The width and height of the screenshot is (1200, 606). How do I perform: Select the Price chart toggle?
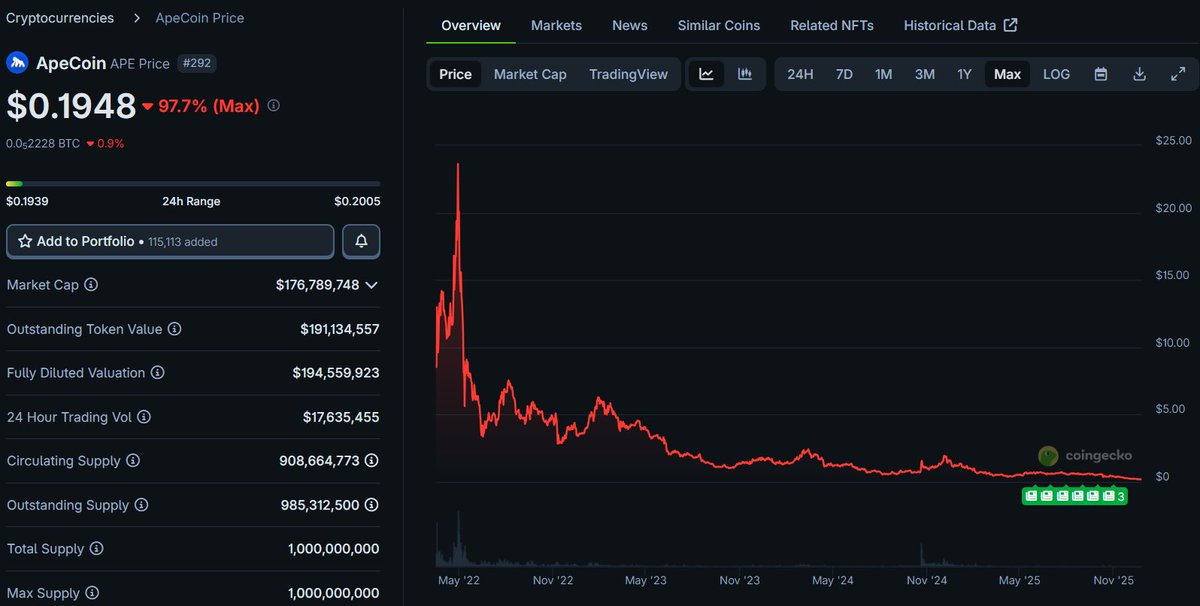[455, 74]
